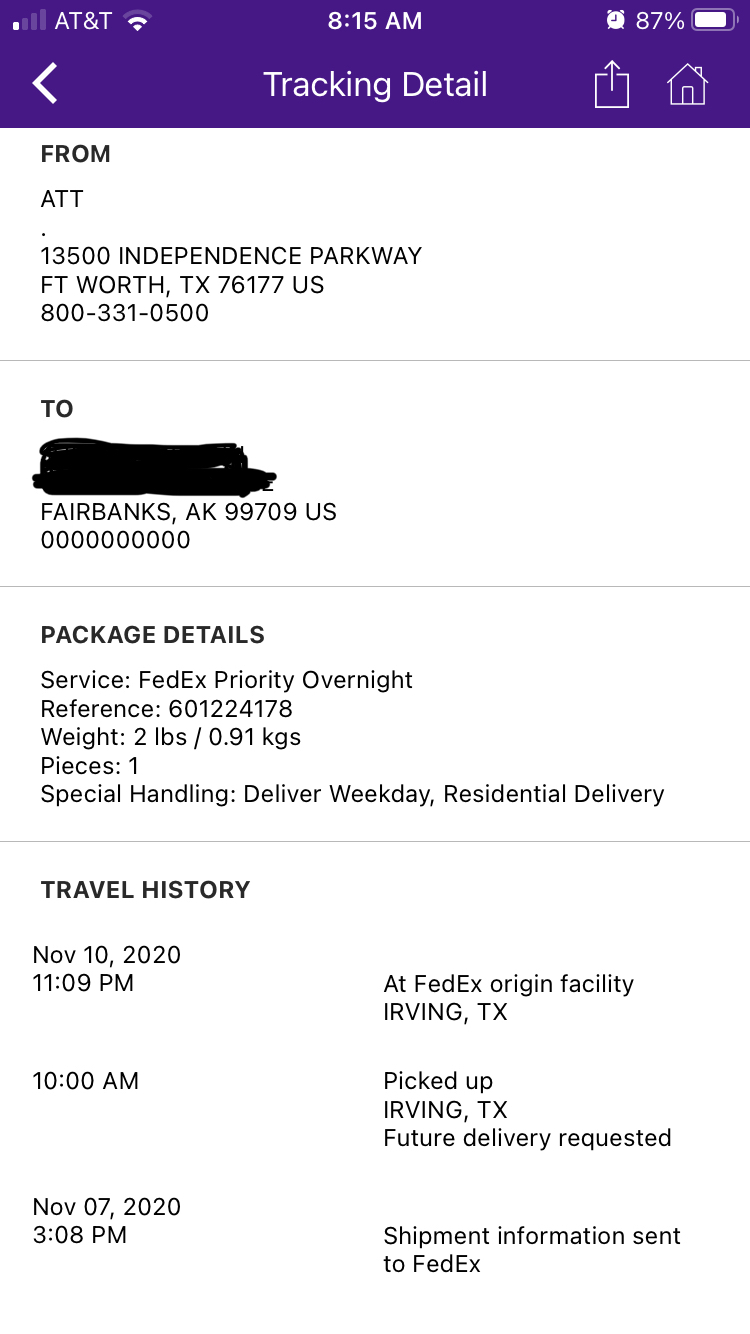Tap the FROM section heading
This screenshot has width=750, height=1334.
point(75,154)
